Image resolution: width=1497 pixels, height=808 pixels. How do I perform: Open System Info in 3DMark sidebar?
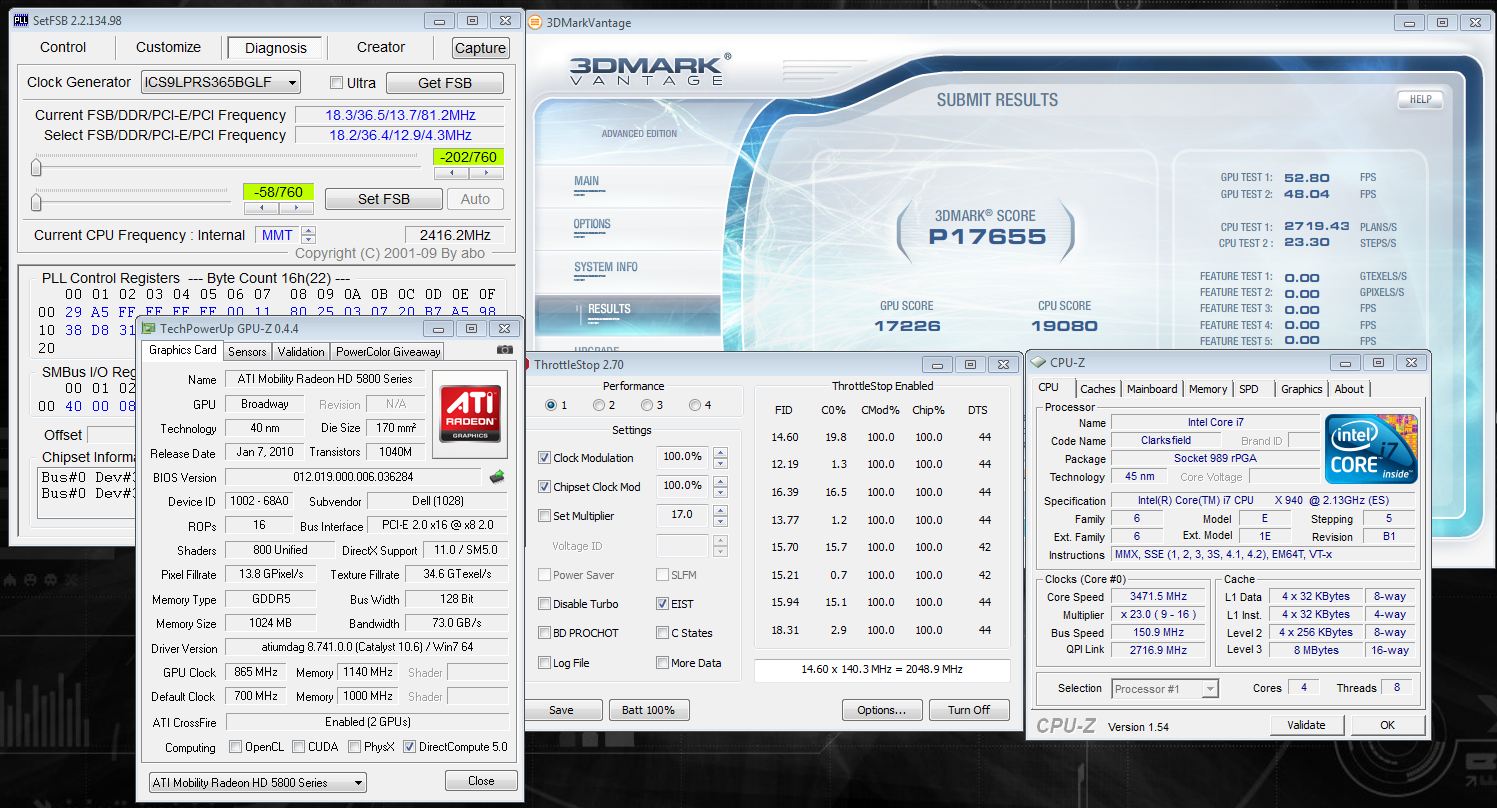point(605,267)
